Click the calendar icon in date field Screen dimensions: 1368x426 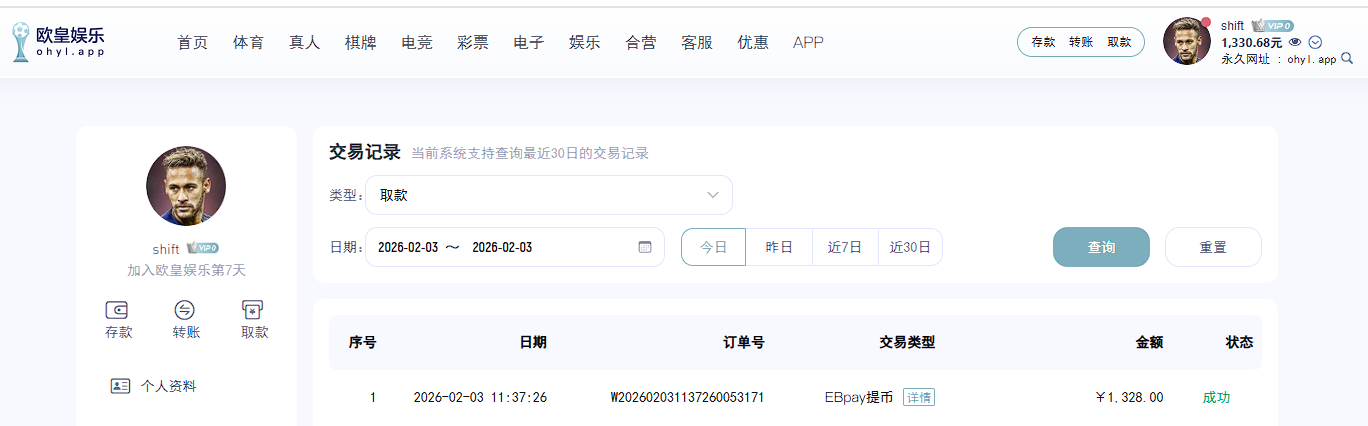(x=645, y=247)
